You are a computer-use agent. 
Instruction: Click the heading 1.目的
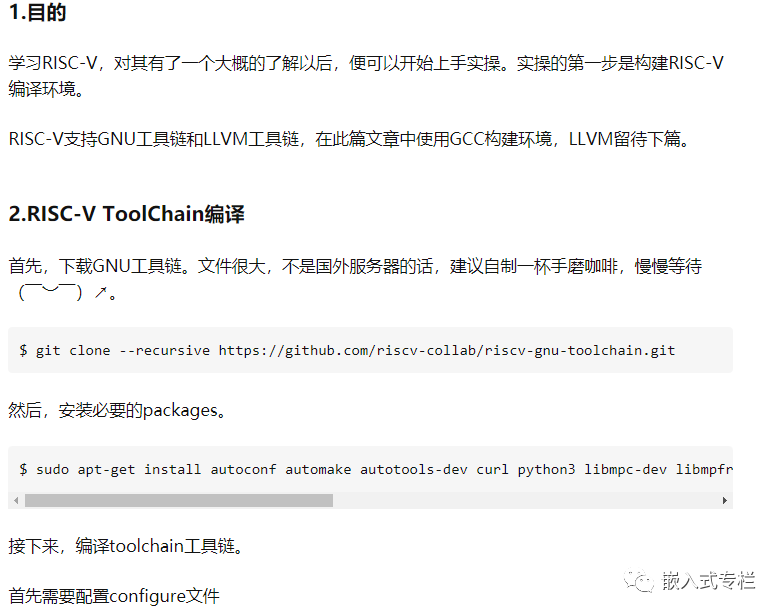37,12
